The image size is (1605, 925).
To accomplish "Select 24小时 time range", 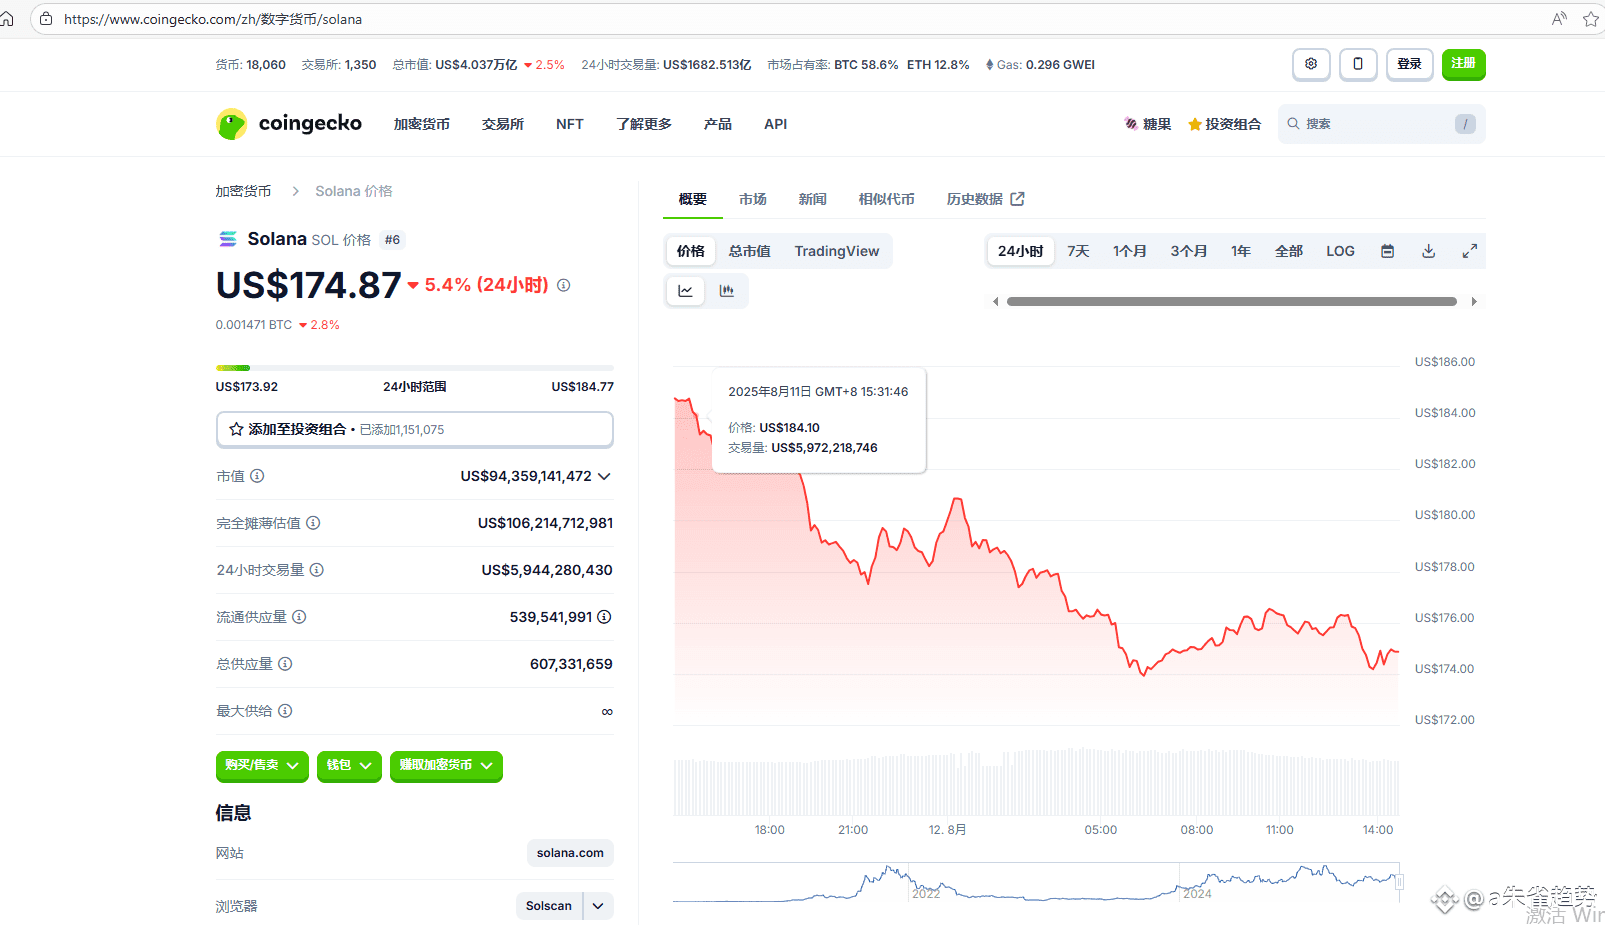I will pos(1021,251).
